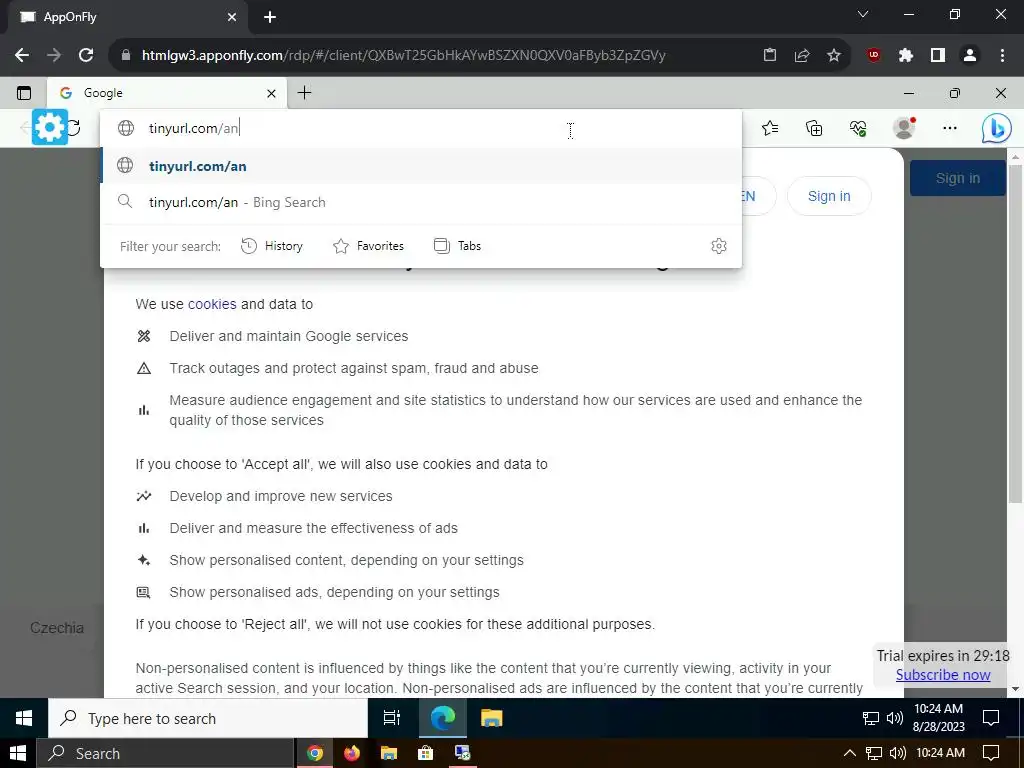Reload the outer Chrome page

[x=86, y=56]
